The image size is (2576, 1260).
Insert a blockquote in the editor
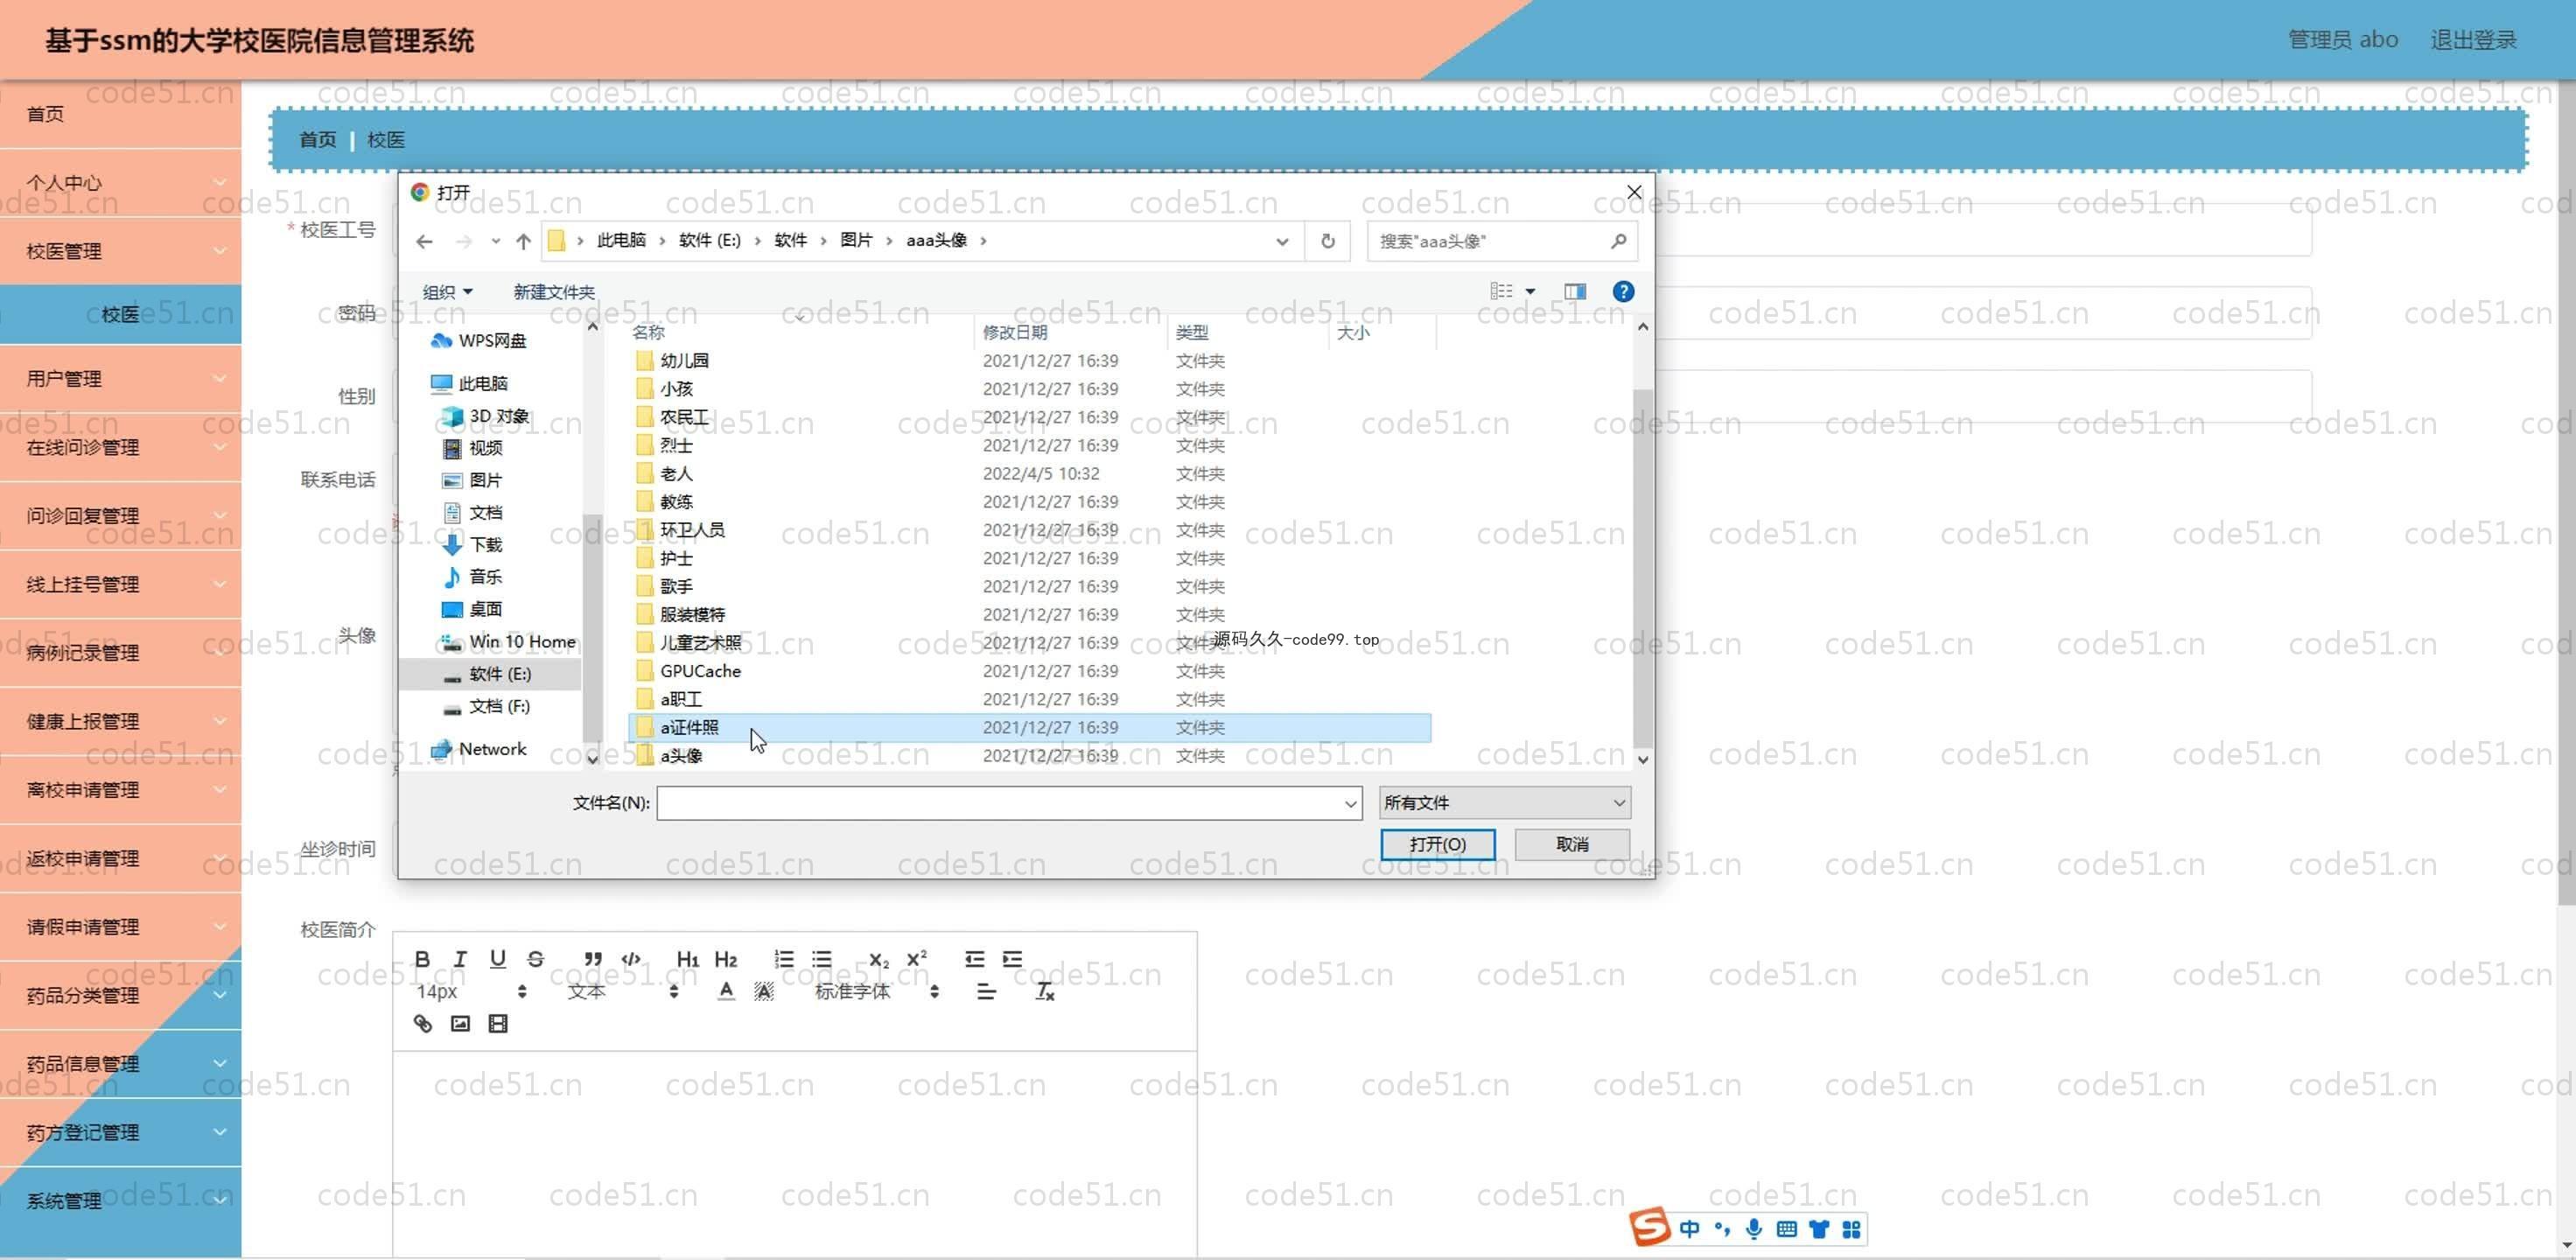[x=593, y=959]
